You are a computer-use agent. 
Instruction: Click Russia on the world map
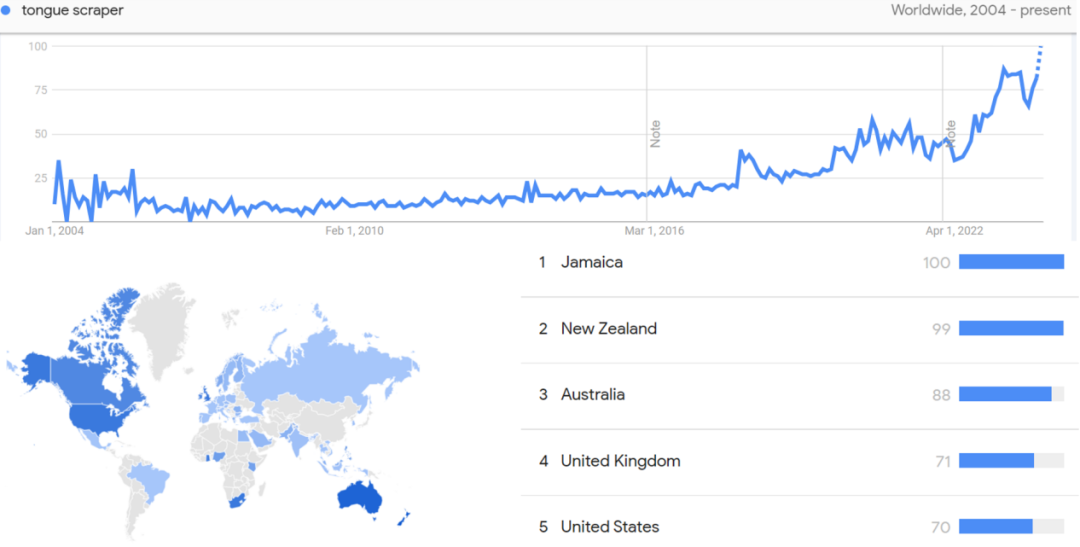click(330, 372)
